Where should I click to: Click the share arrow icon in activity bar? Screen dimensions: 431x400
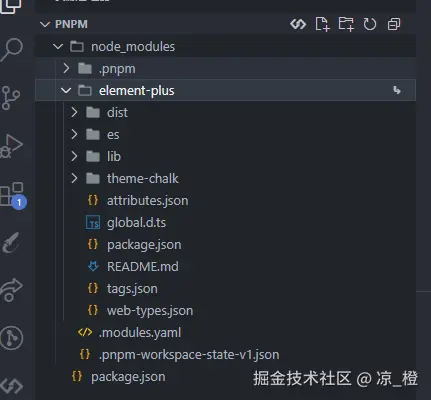click(11, 289)
